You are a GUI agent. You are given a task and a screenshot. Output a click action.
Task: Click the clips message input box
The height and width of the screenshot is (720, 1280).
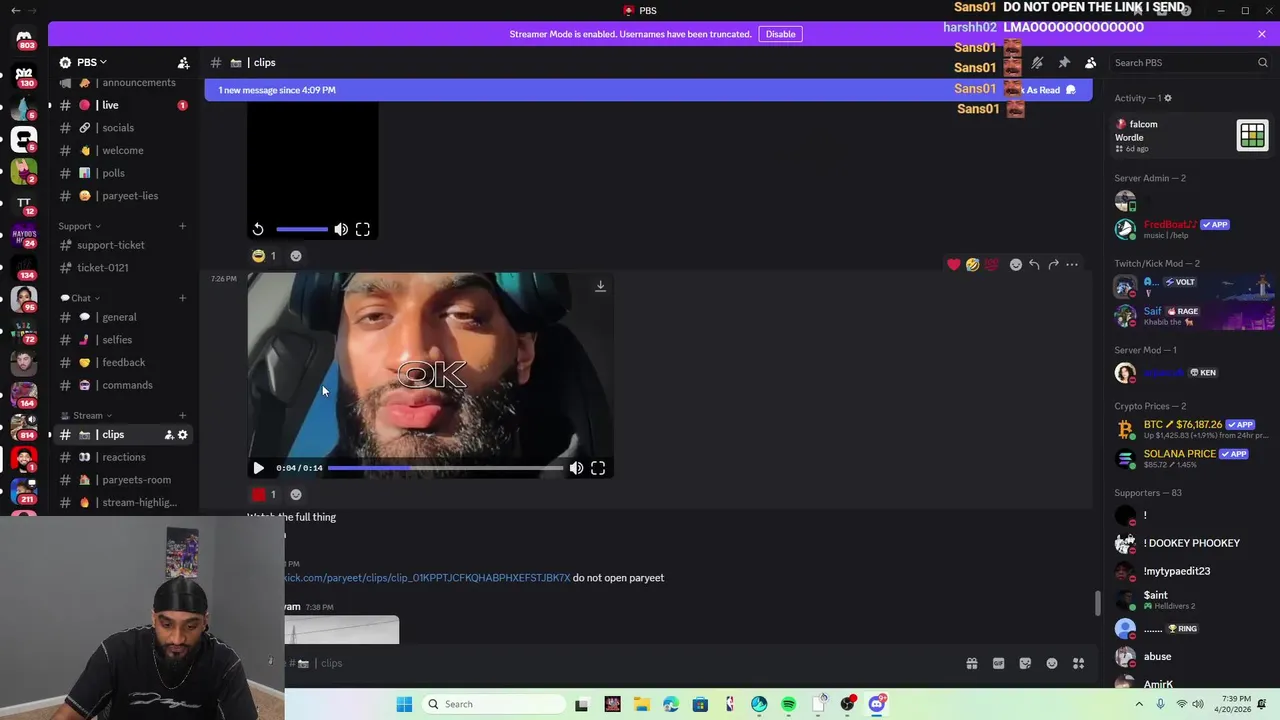coord(620,663)
